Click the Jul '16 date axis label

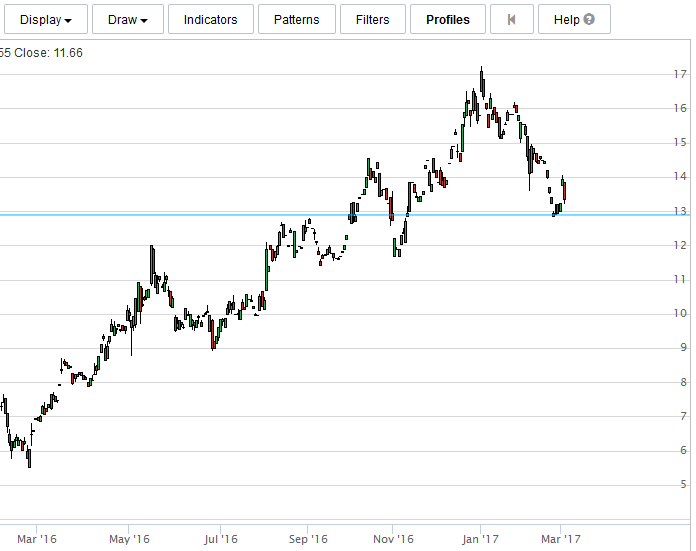click(x=221, y=539)
